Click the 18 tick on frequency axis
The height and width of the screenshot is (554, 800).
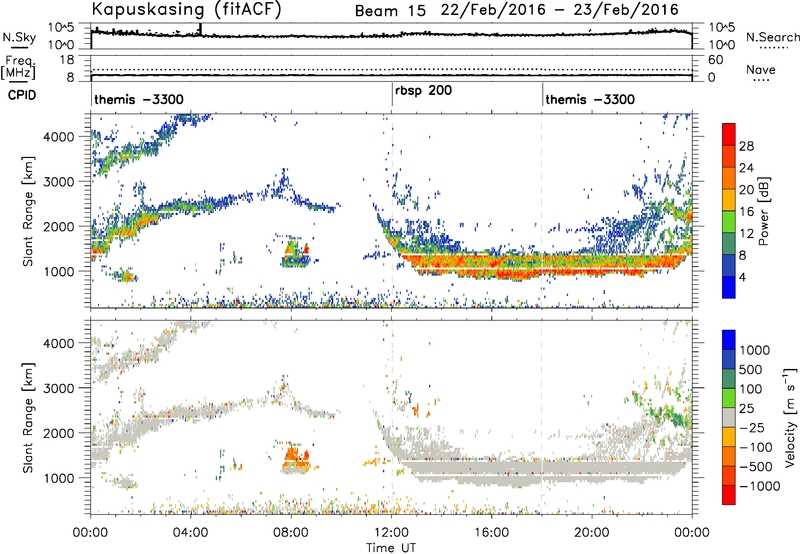(x=66, y=60)
